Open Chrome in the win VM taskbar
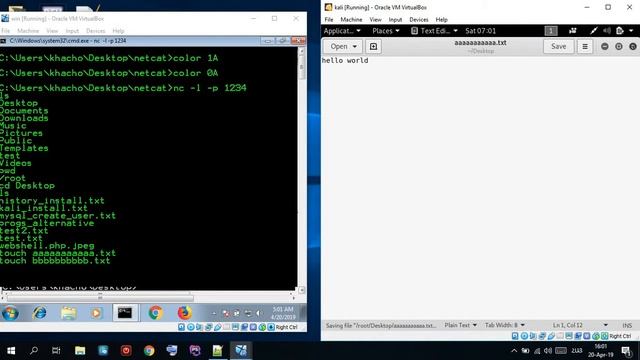 point(155,313)
